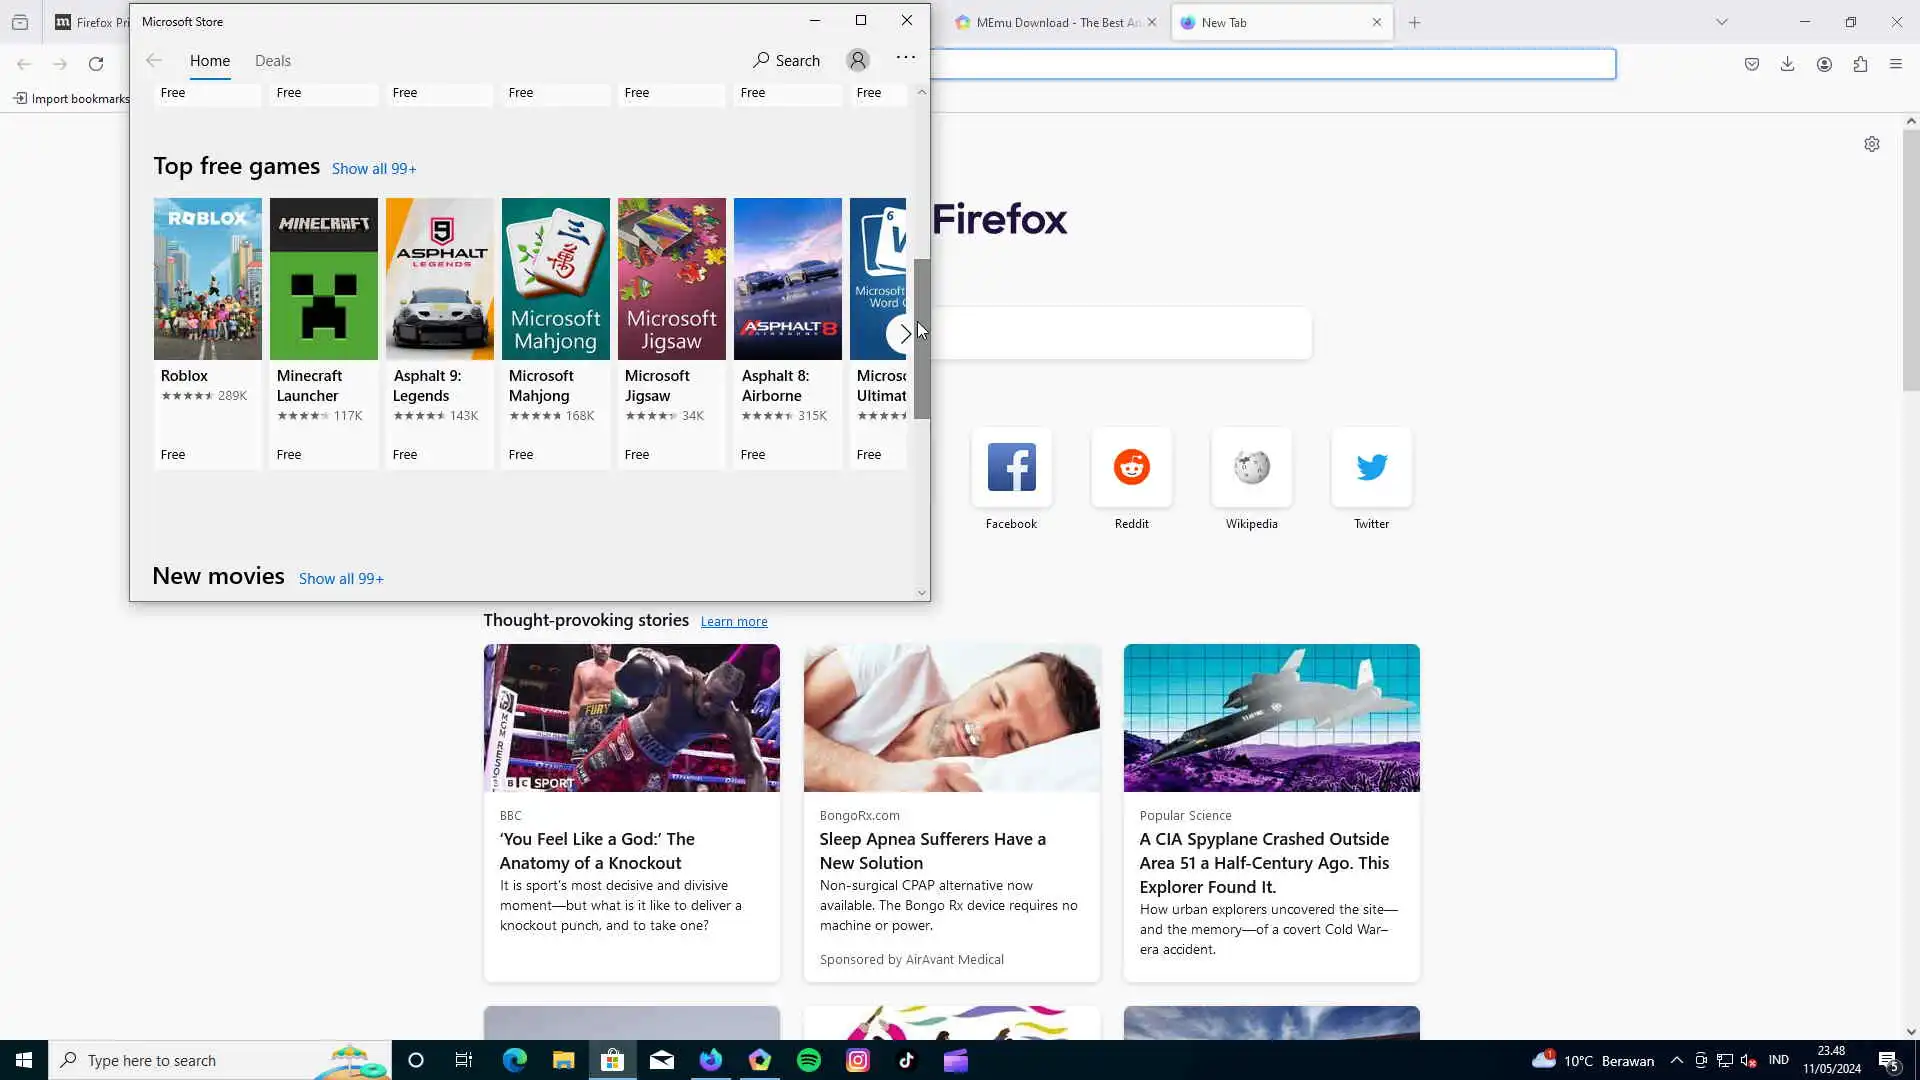Open the Minecraft Launcher game tile
This screenshot has width=1920, height=1080.
(323, 330)
